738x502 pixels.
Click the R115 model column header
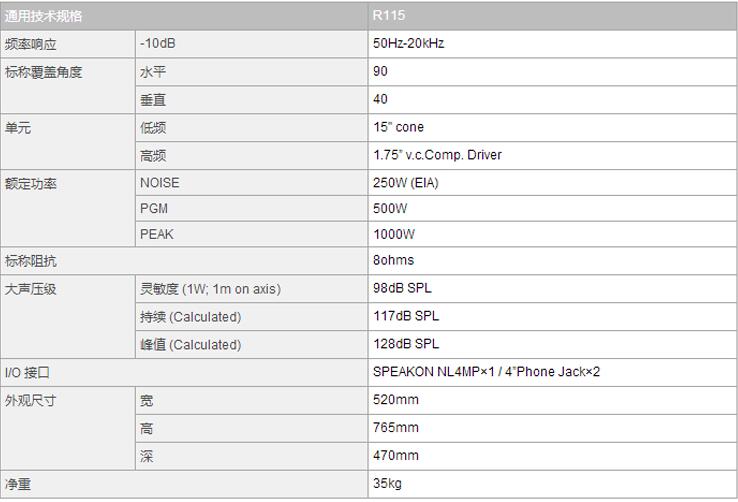(x=388, y=17)
